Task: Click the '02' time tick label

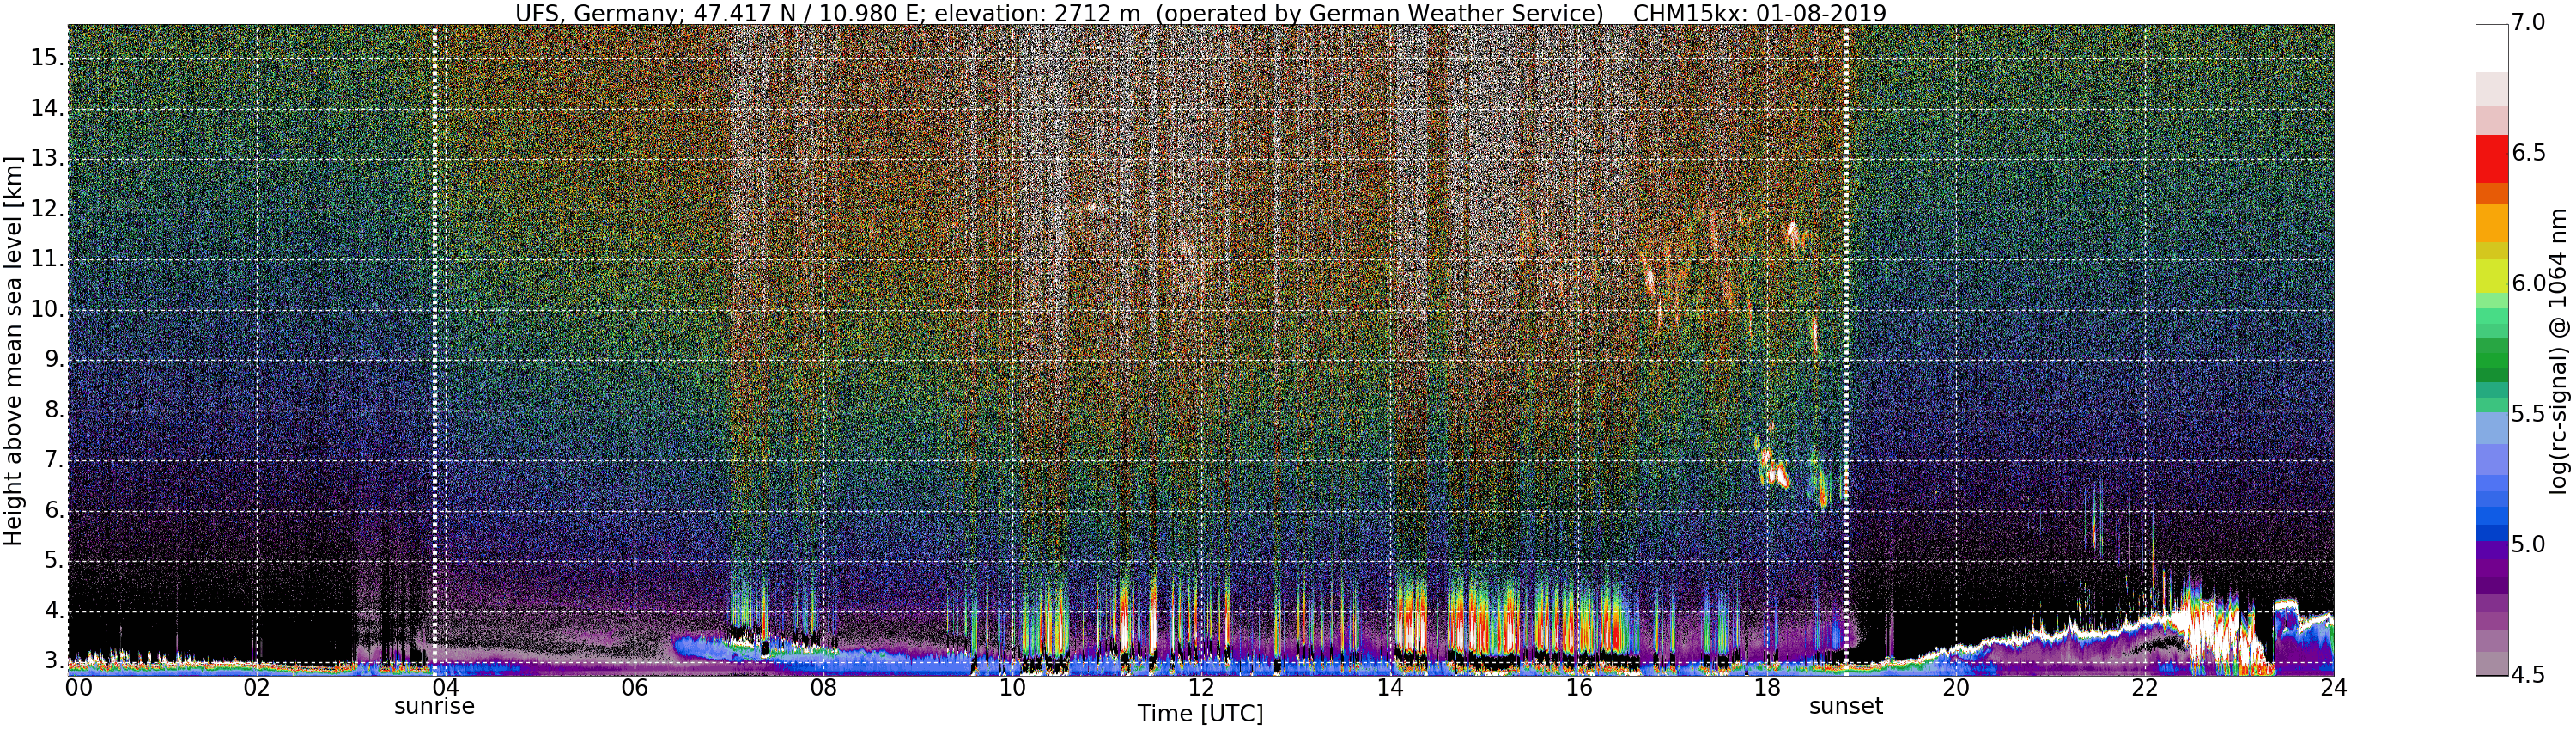Action: tap(257, 688)
